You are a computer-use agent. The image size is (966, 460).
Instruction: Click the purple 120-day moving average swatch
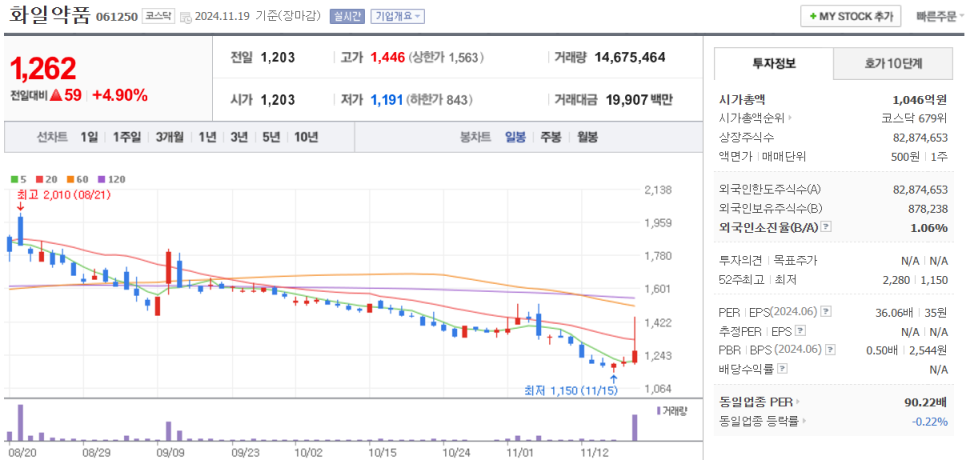coord(102,179)
